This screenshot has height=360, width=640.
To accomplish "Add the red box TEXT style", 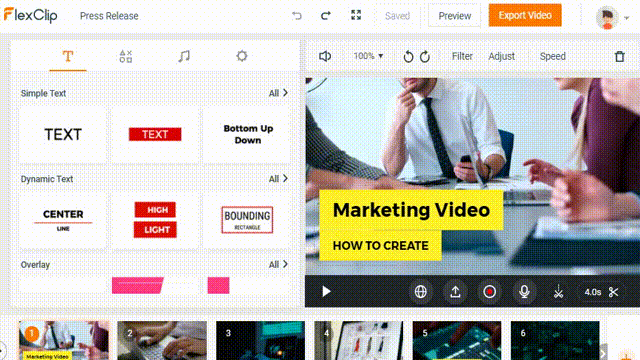I will tap(155, 135).
